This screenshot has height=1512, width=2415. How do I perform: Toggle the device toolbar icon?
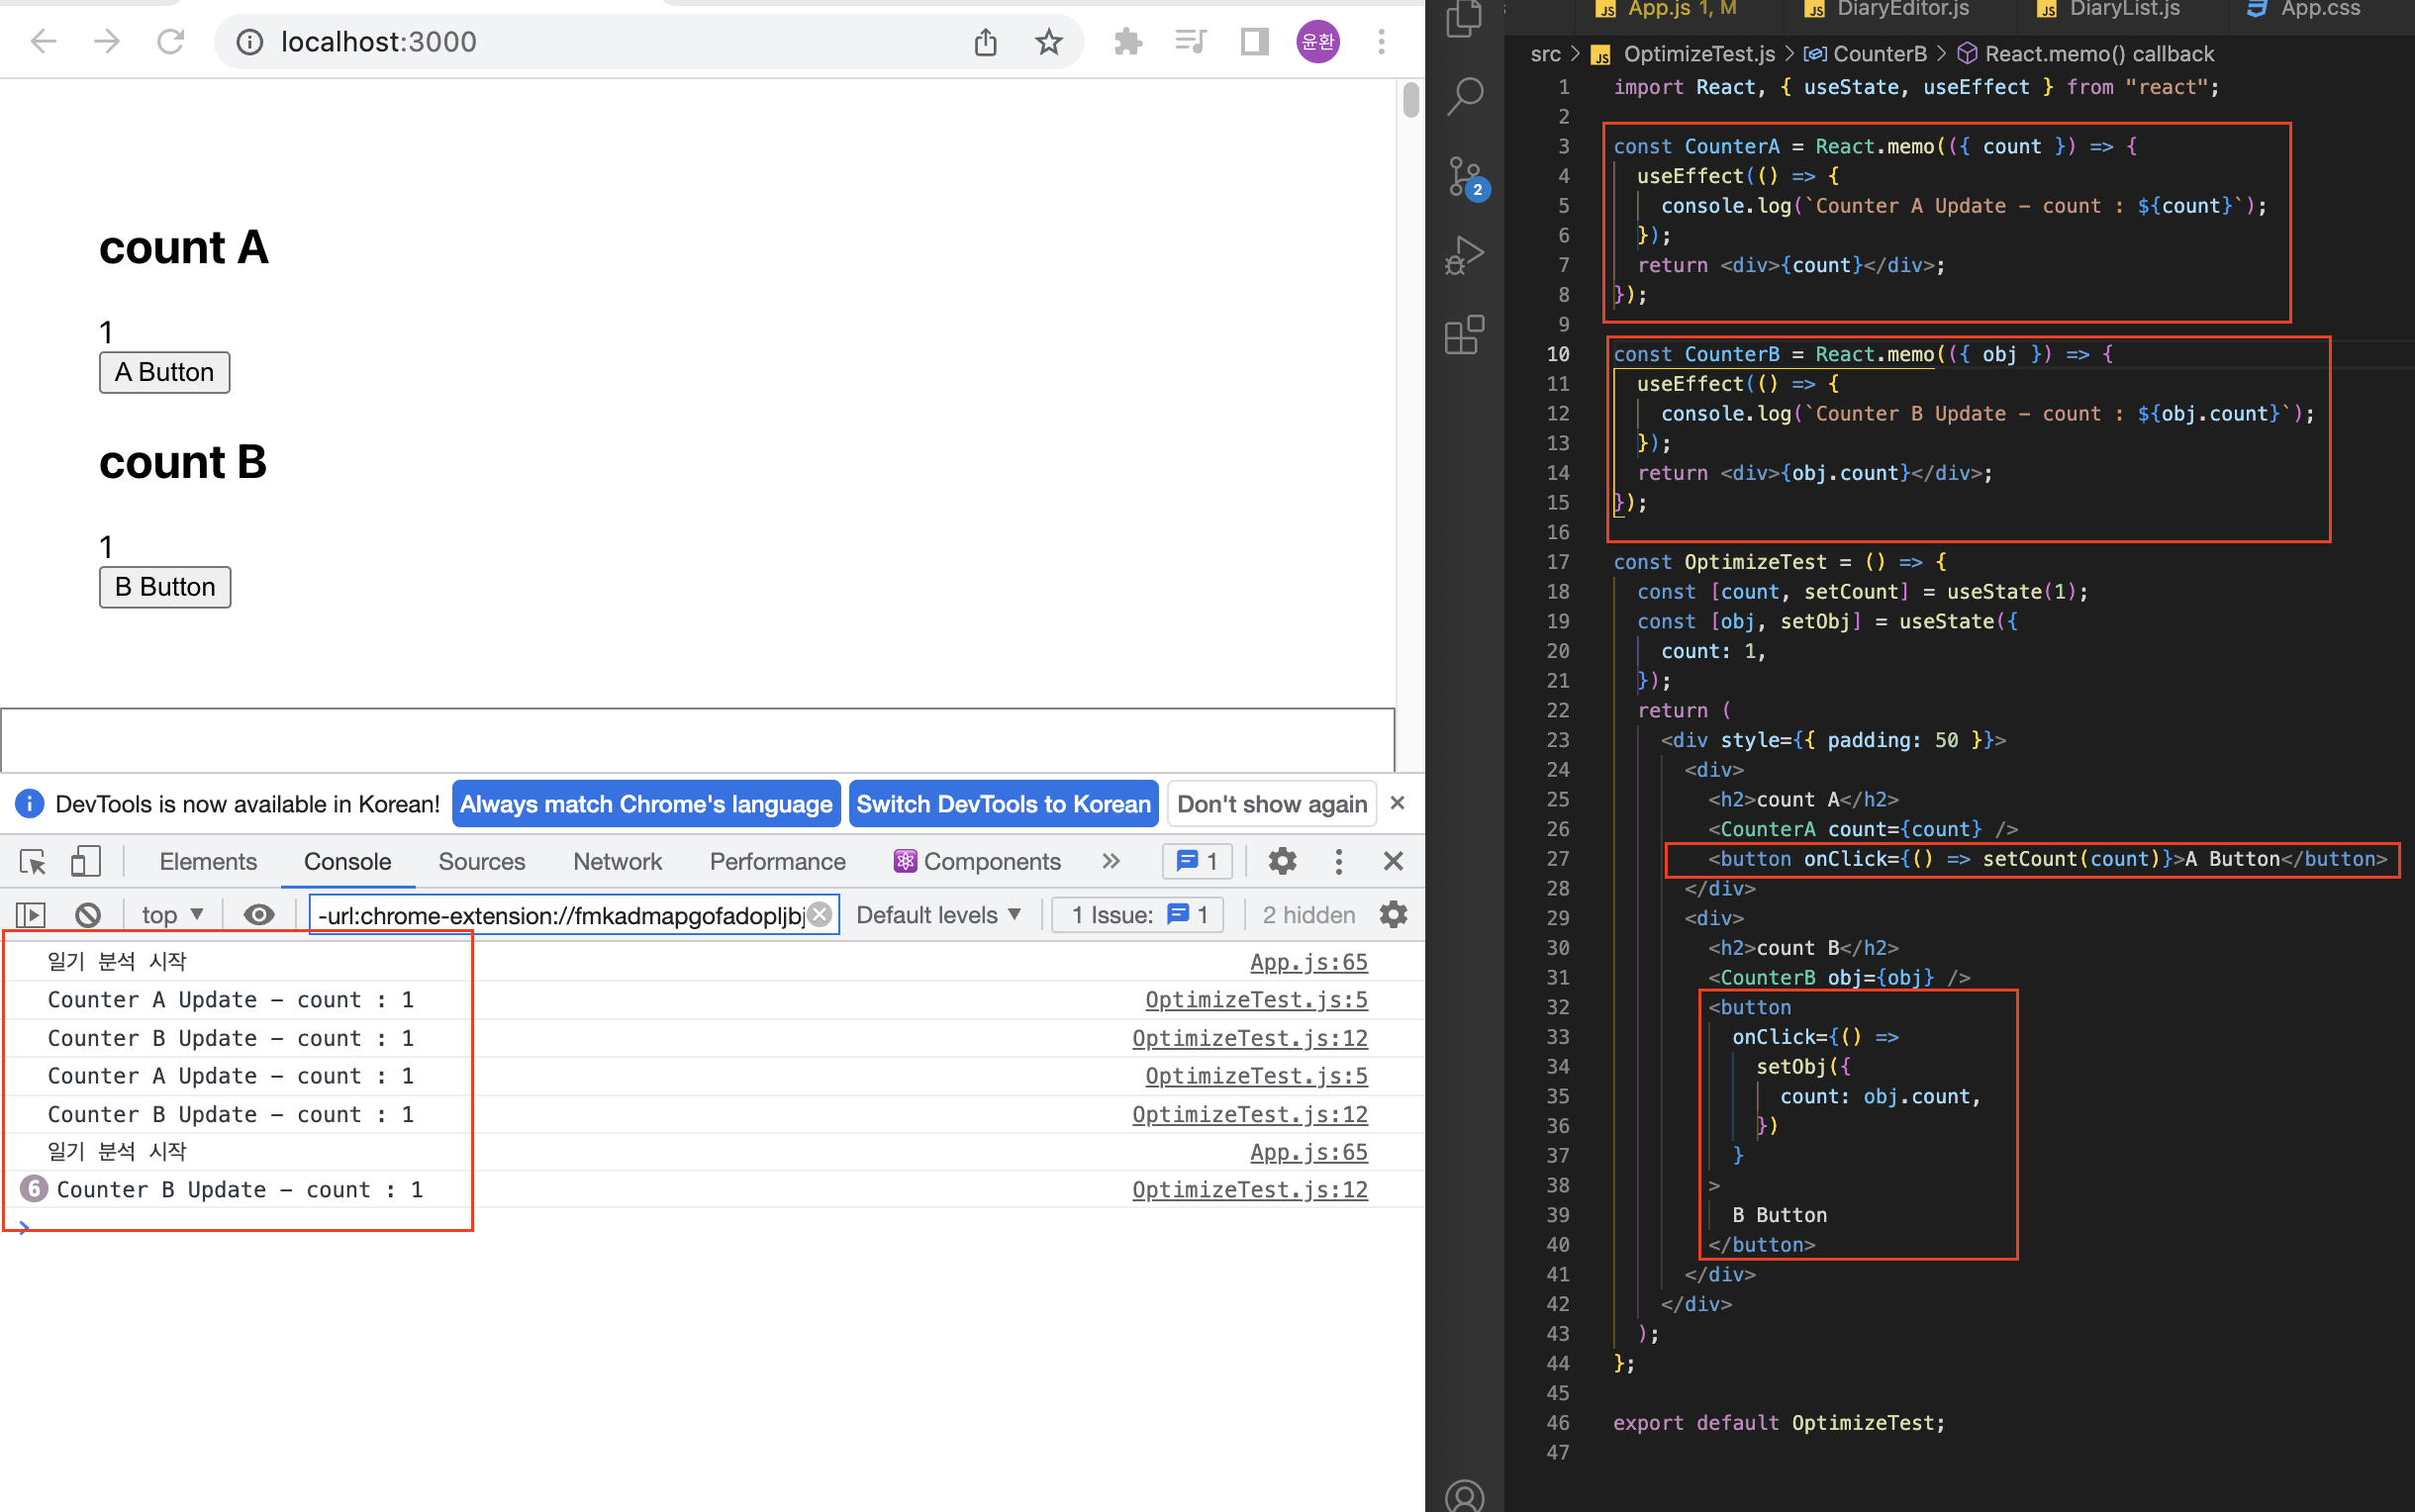[x=85, y=861]
